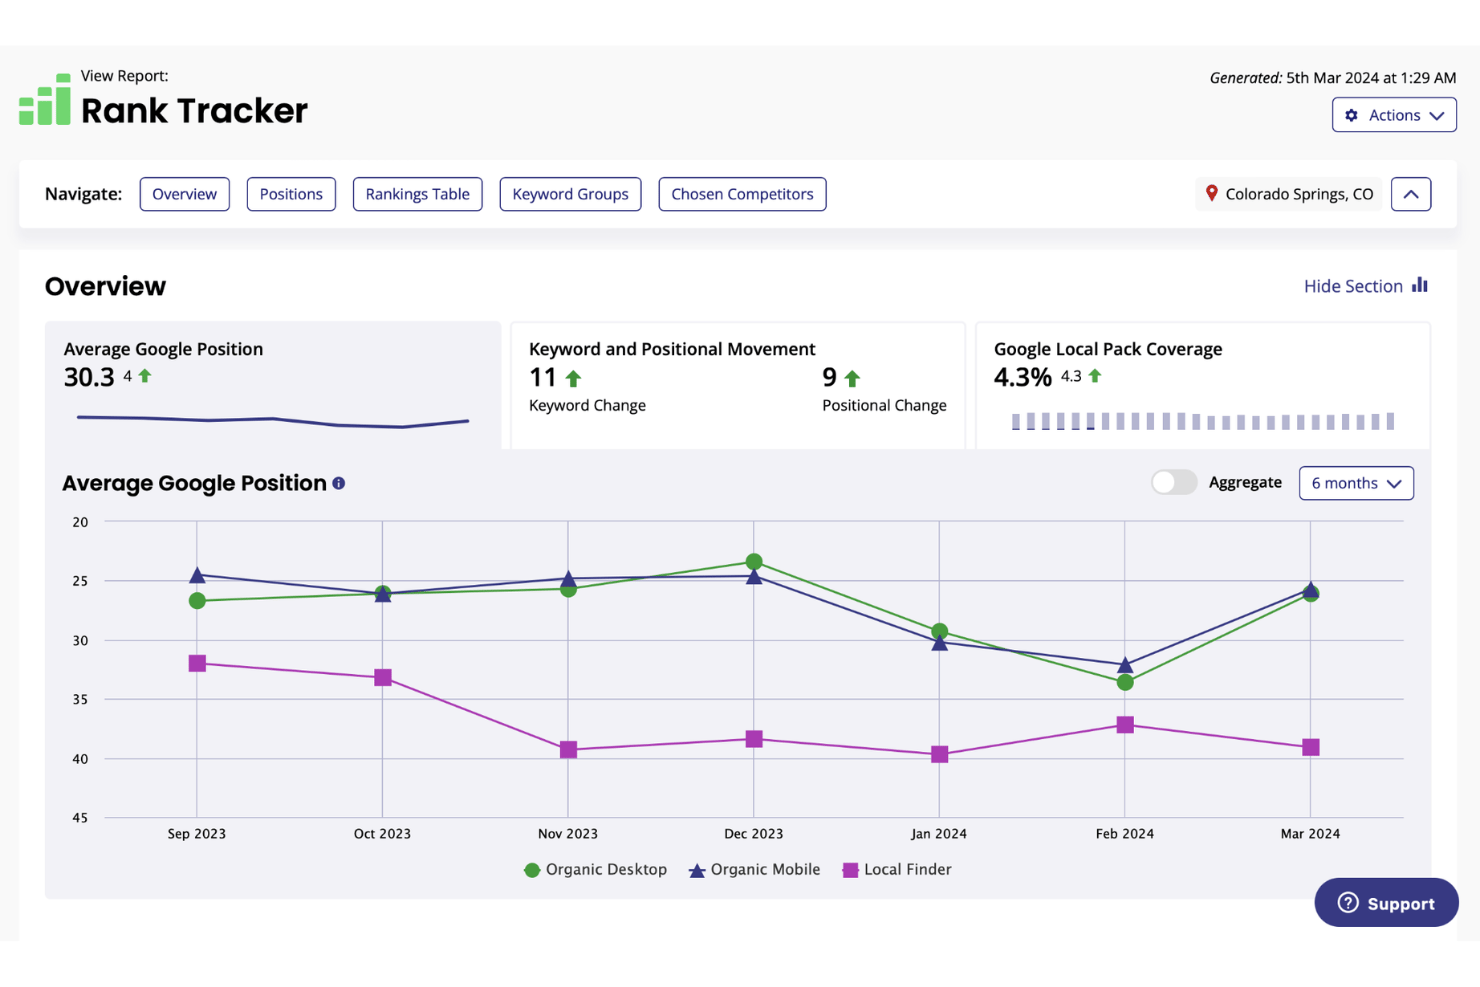Click the Rank Tracker green bars logo
The height and width of the screenshot is (987, 1480).
coord(45,99)
